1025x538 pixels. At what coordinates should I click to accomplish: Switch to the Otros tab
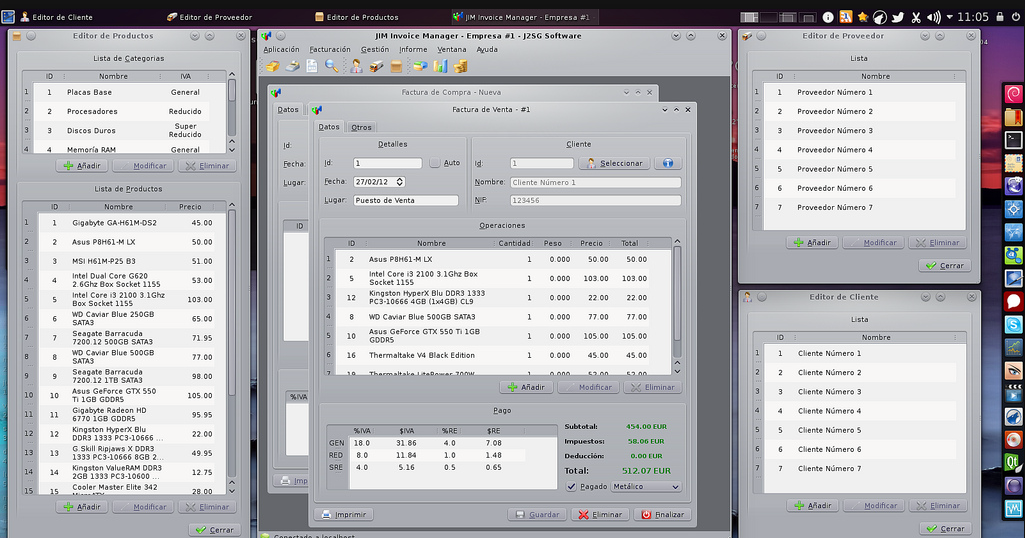(x=361, y=127)
